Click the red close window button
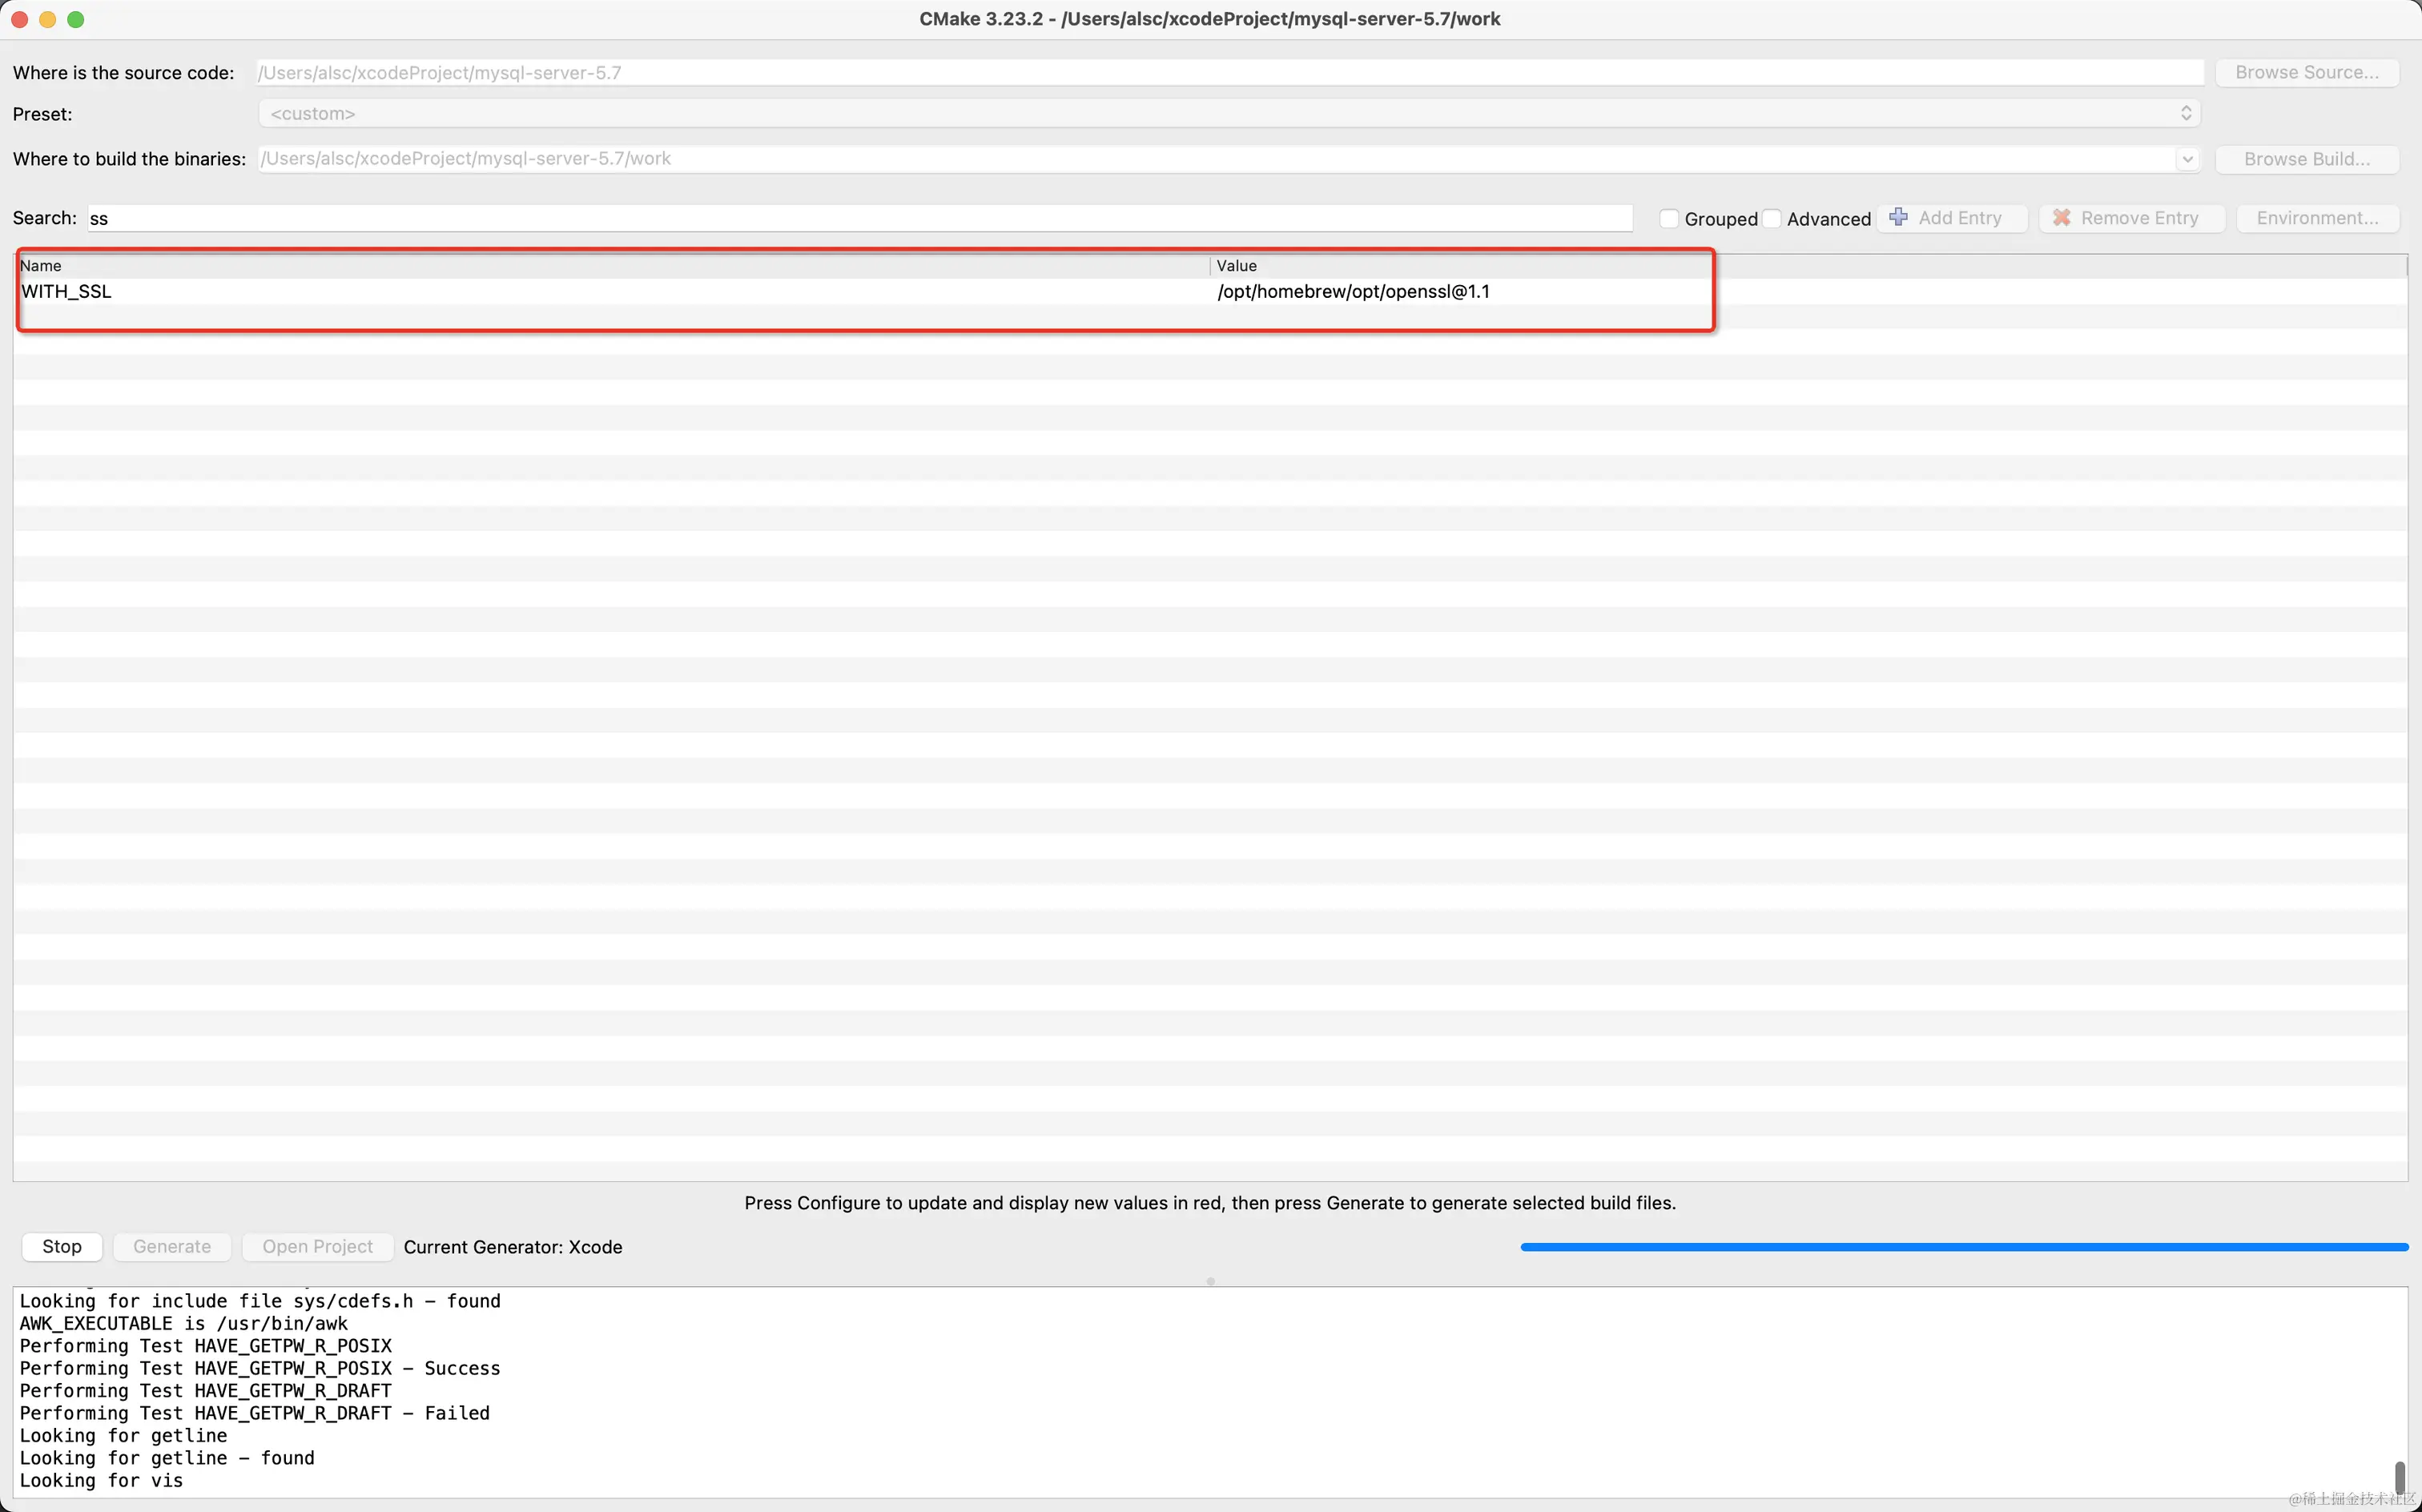Viewport: 2422px width, 1512px height. point(19,19)
